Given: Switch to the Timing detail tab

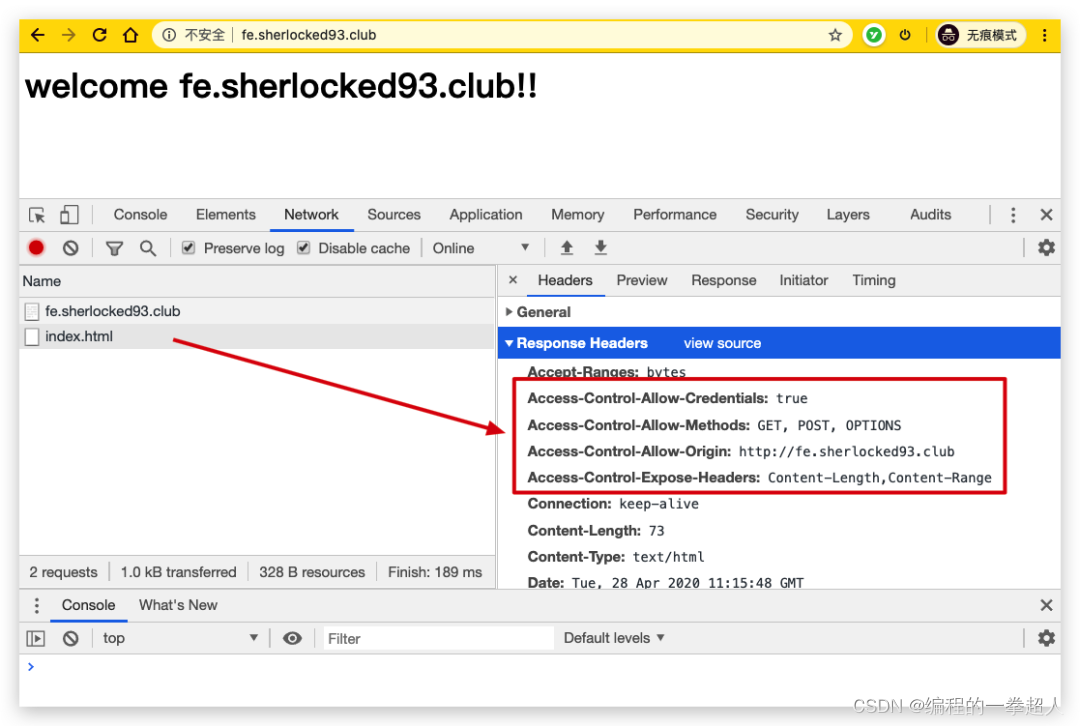Looking at the screenshot, I should [874, 280].
